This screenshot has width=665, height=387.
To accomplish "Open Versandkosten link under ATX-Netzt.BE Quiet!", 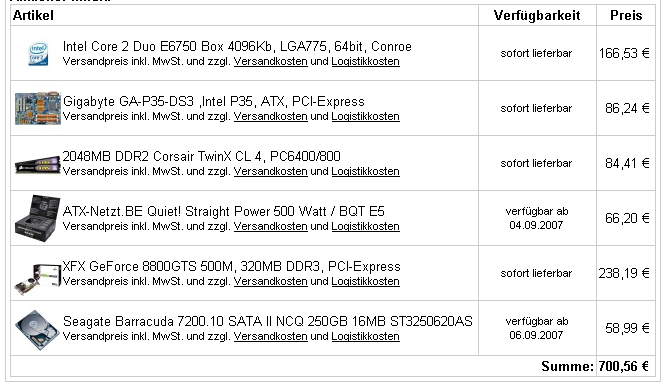I will (271, 227).
